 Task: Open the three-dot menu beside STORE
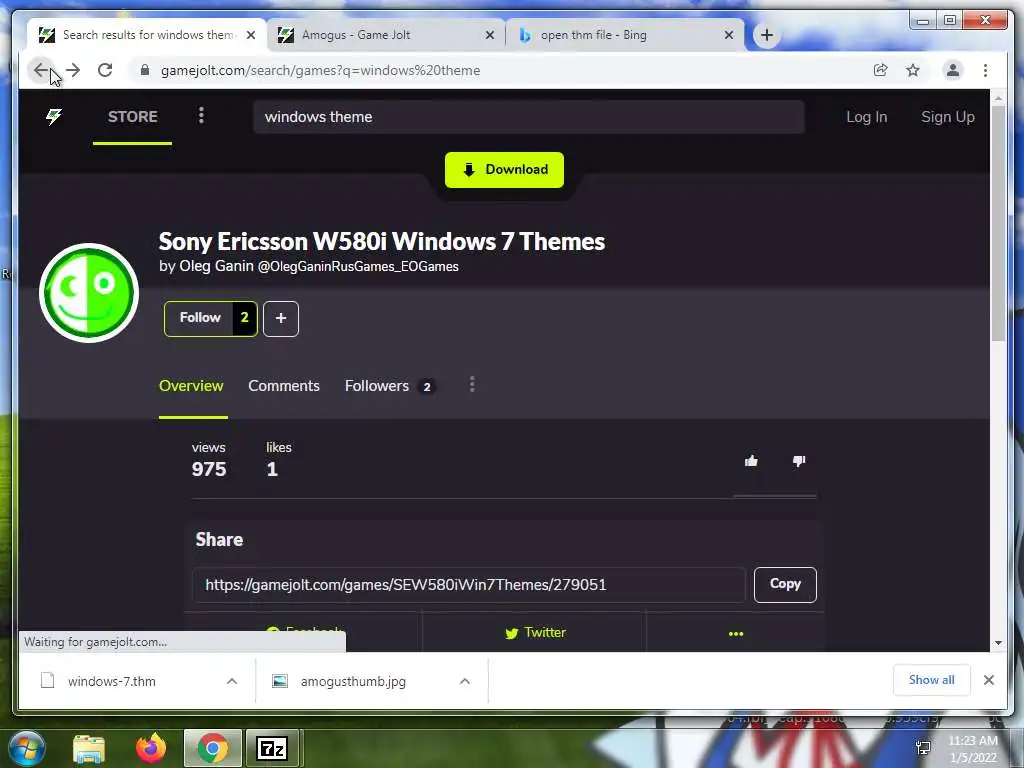[x=201, y=116]
